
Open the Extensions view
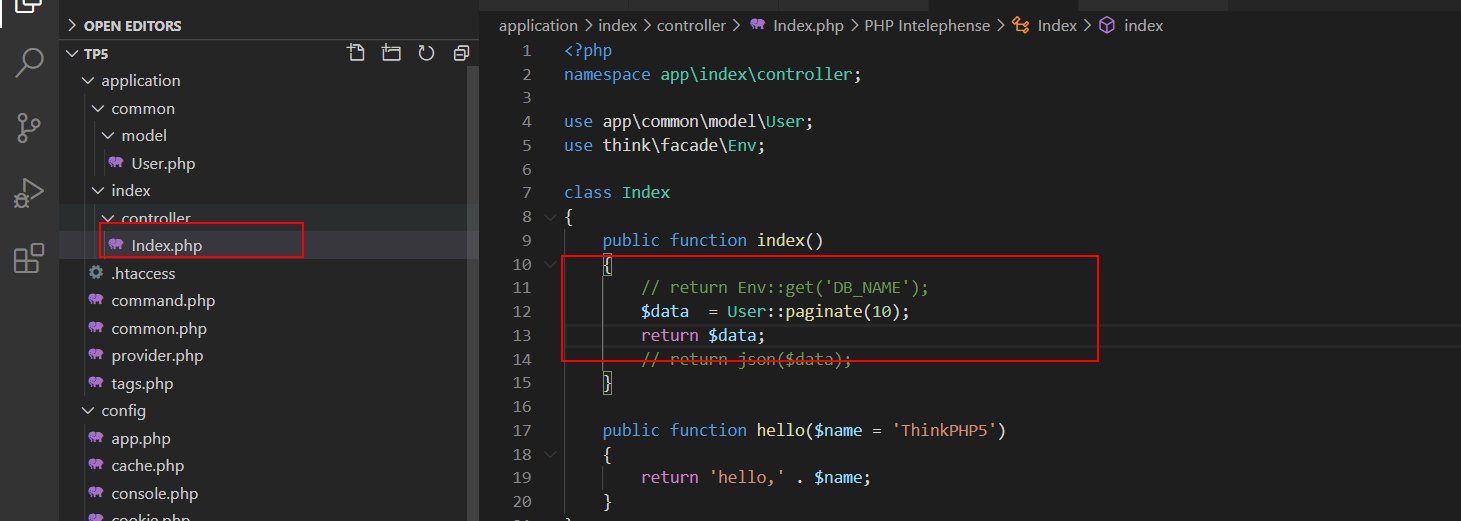28,258
